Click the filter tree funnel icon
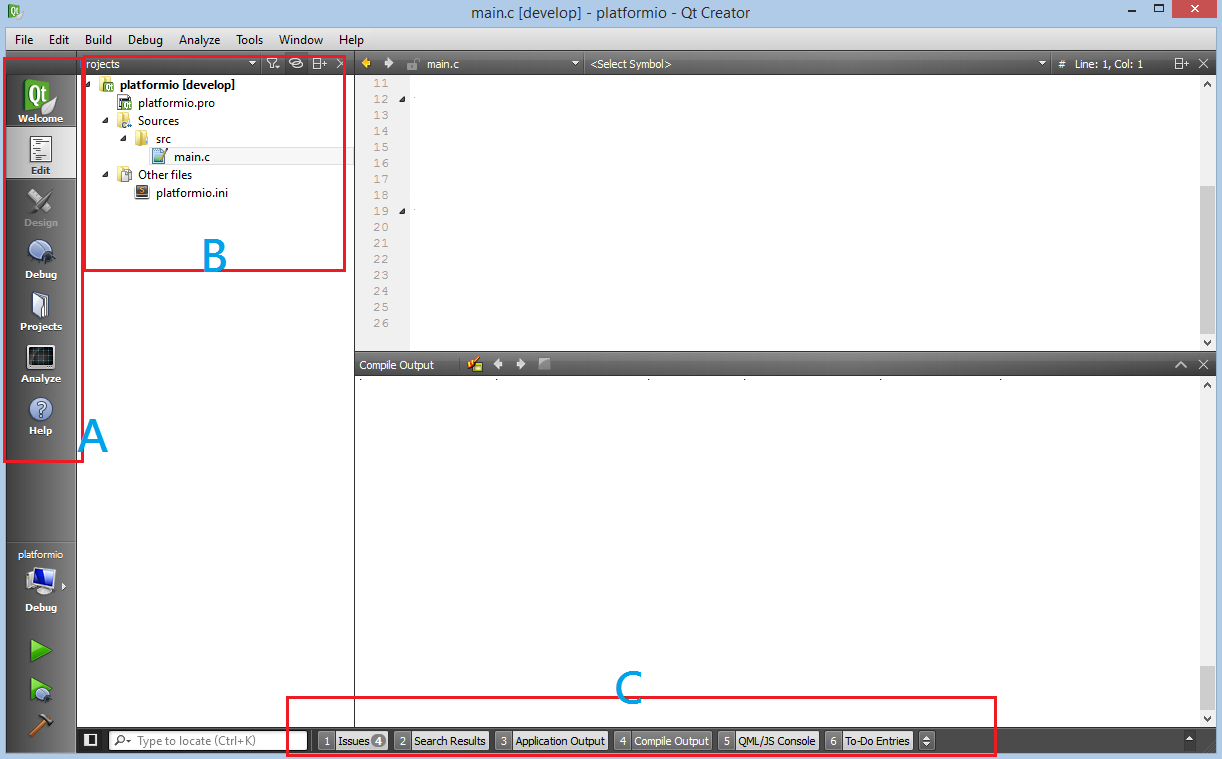Viewport: 1222px width, 759px height. [273, 64]
